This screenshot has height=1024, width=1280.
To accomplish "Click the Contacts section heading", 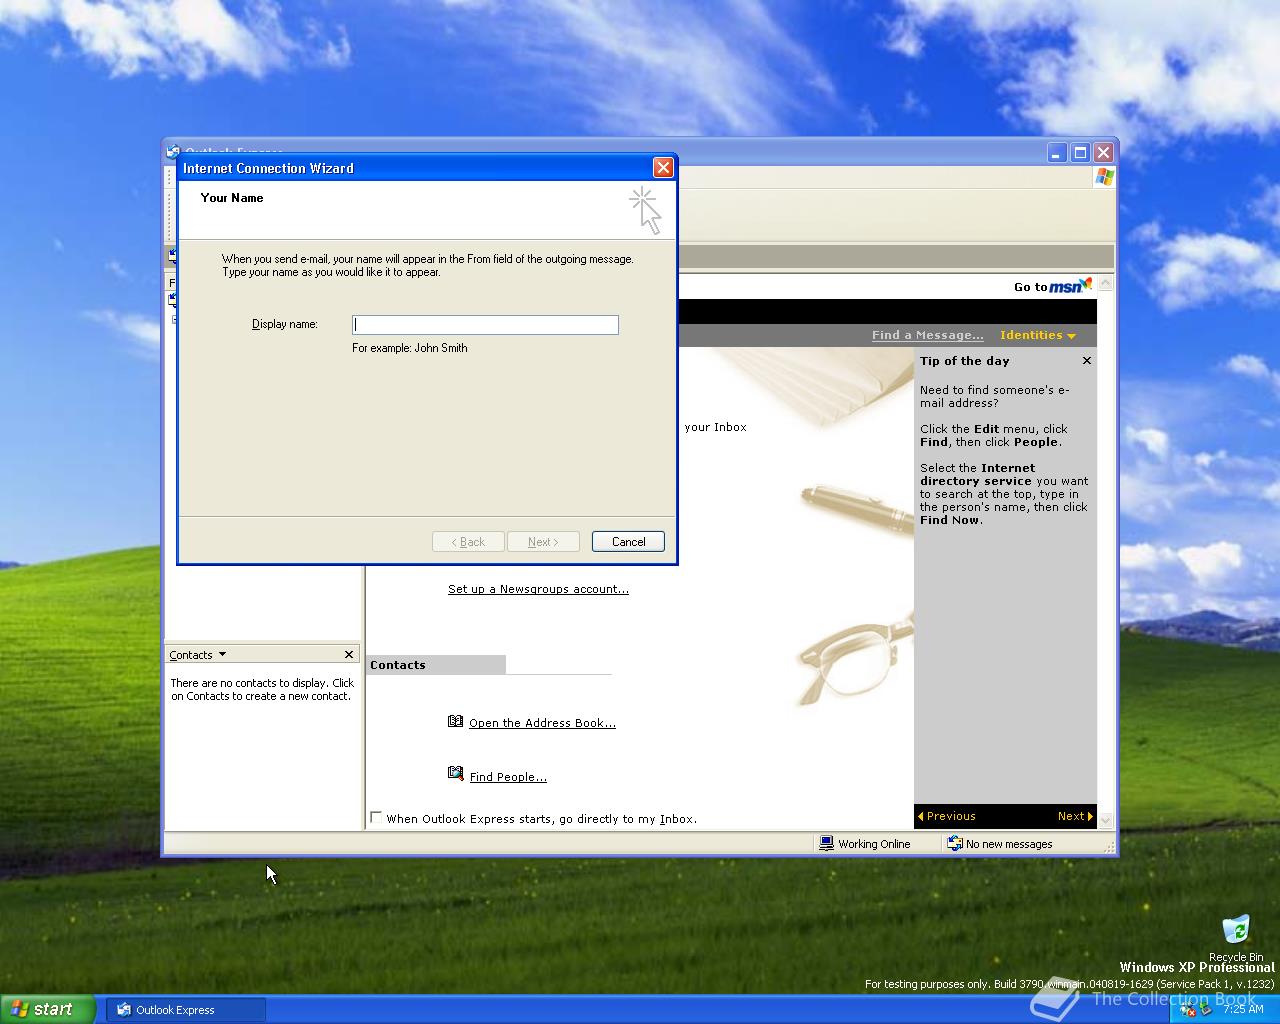I will click(x=398, y=665).
